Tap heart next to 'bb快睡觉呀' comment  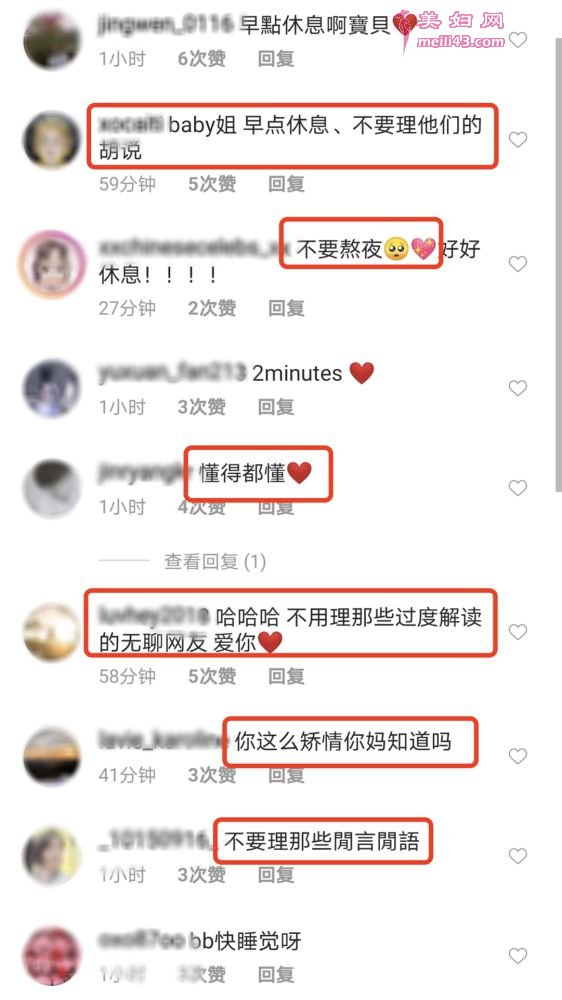[518, 955]
